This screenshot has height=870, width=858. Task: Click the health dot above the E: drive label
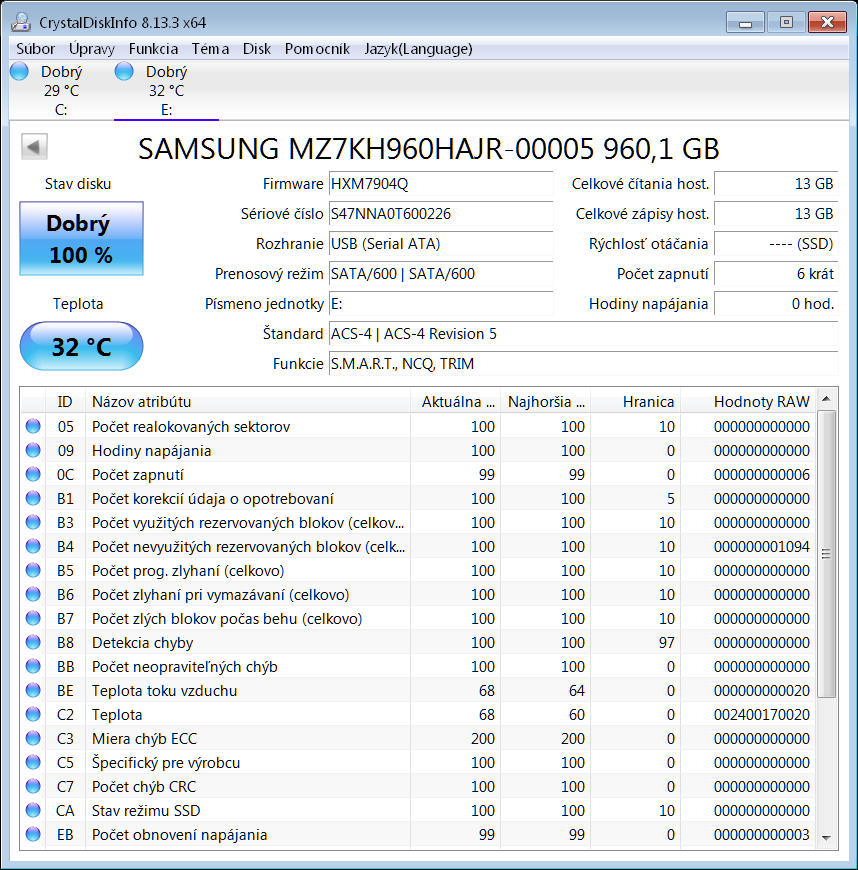[123, 71]
